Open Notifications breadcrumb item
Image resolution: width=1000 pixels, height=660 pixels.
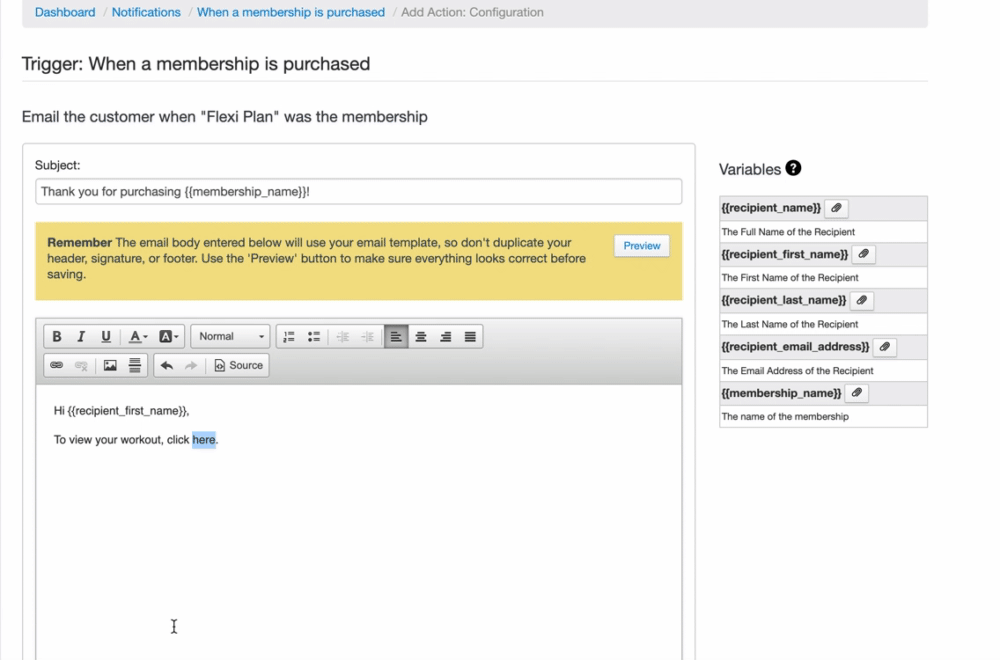tap(146, 13)
